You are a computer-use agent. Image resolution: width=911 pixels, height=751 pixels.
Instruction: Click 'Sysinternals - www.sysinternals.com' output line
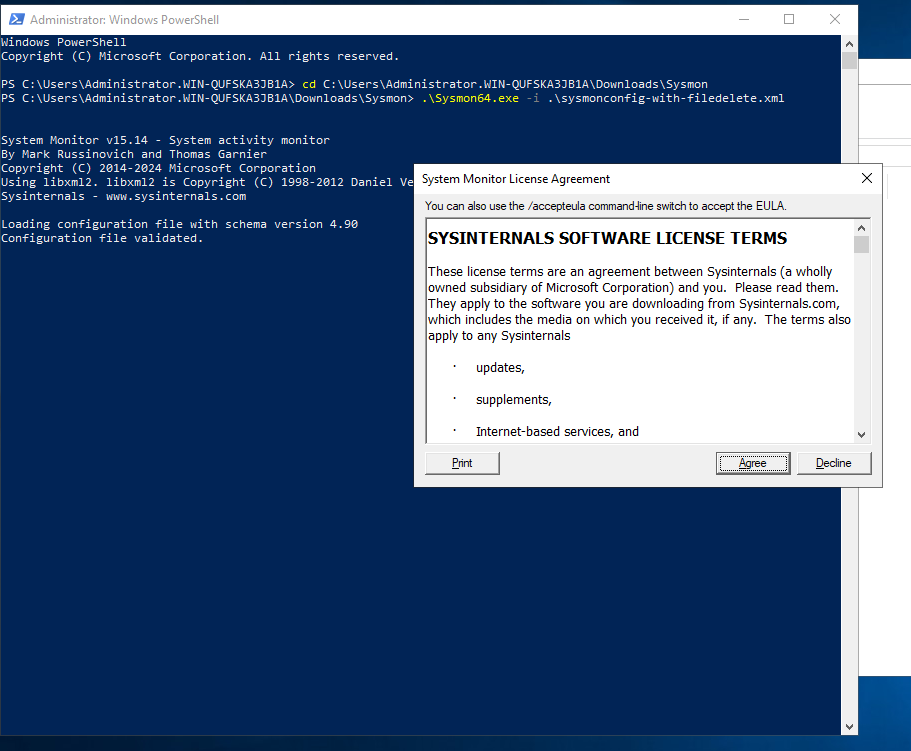tap(124, 196)
